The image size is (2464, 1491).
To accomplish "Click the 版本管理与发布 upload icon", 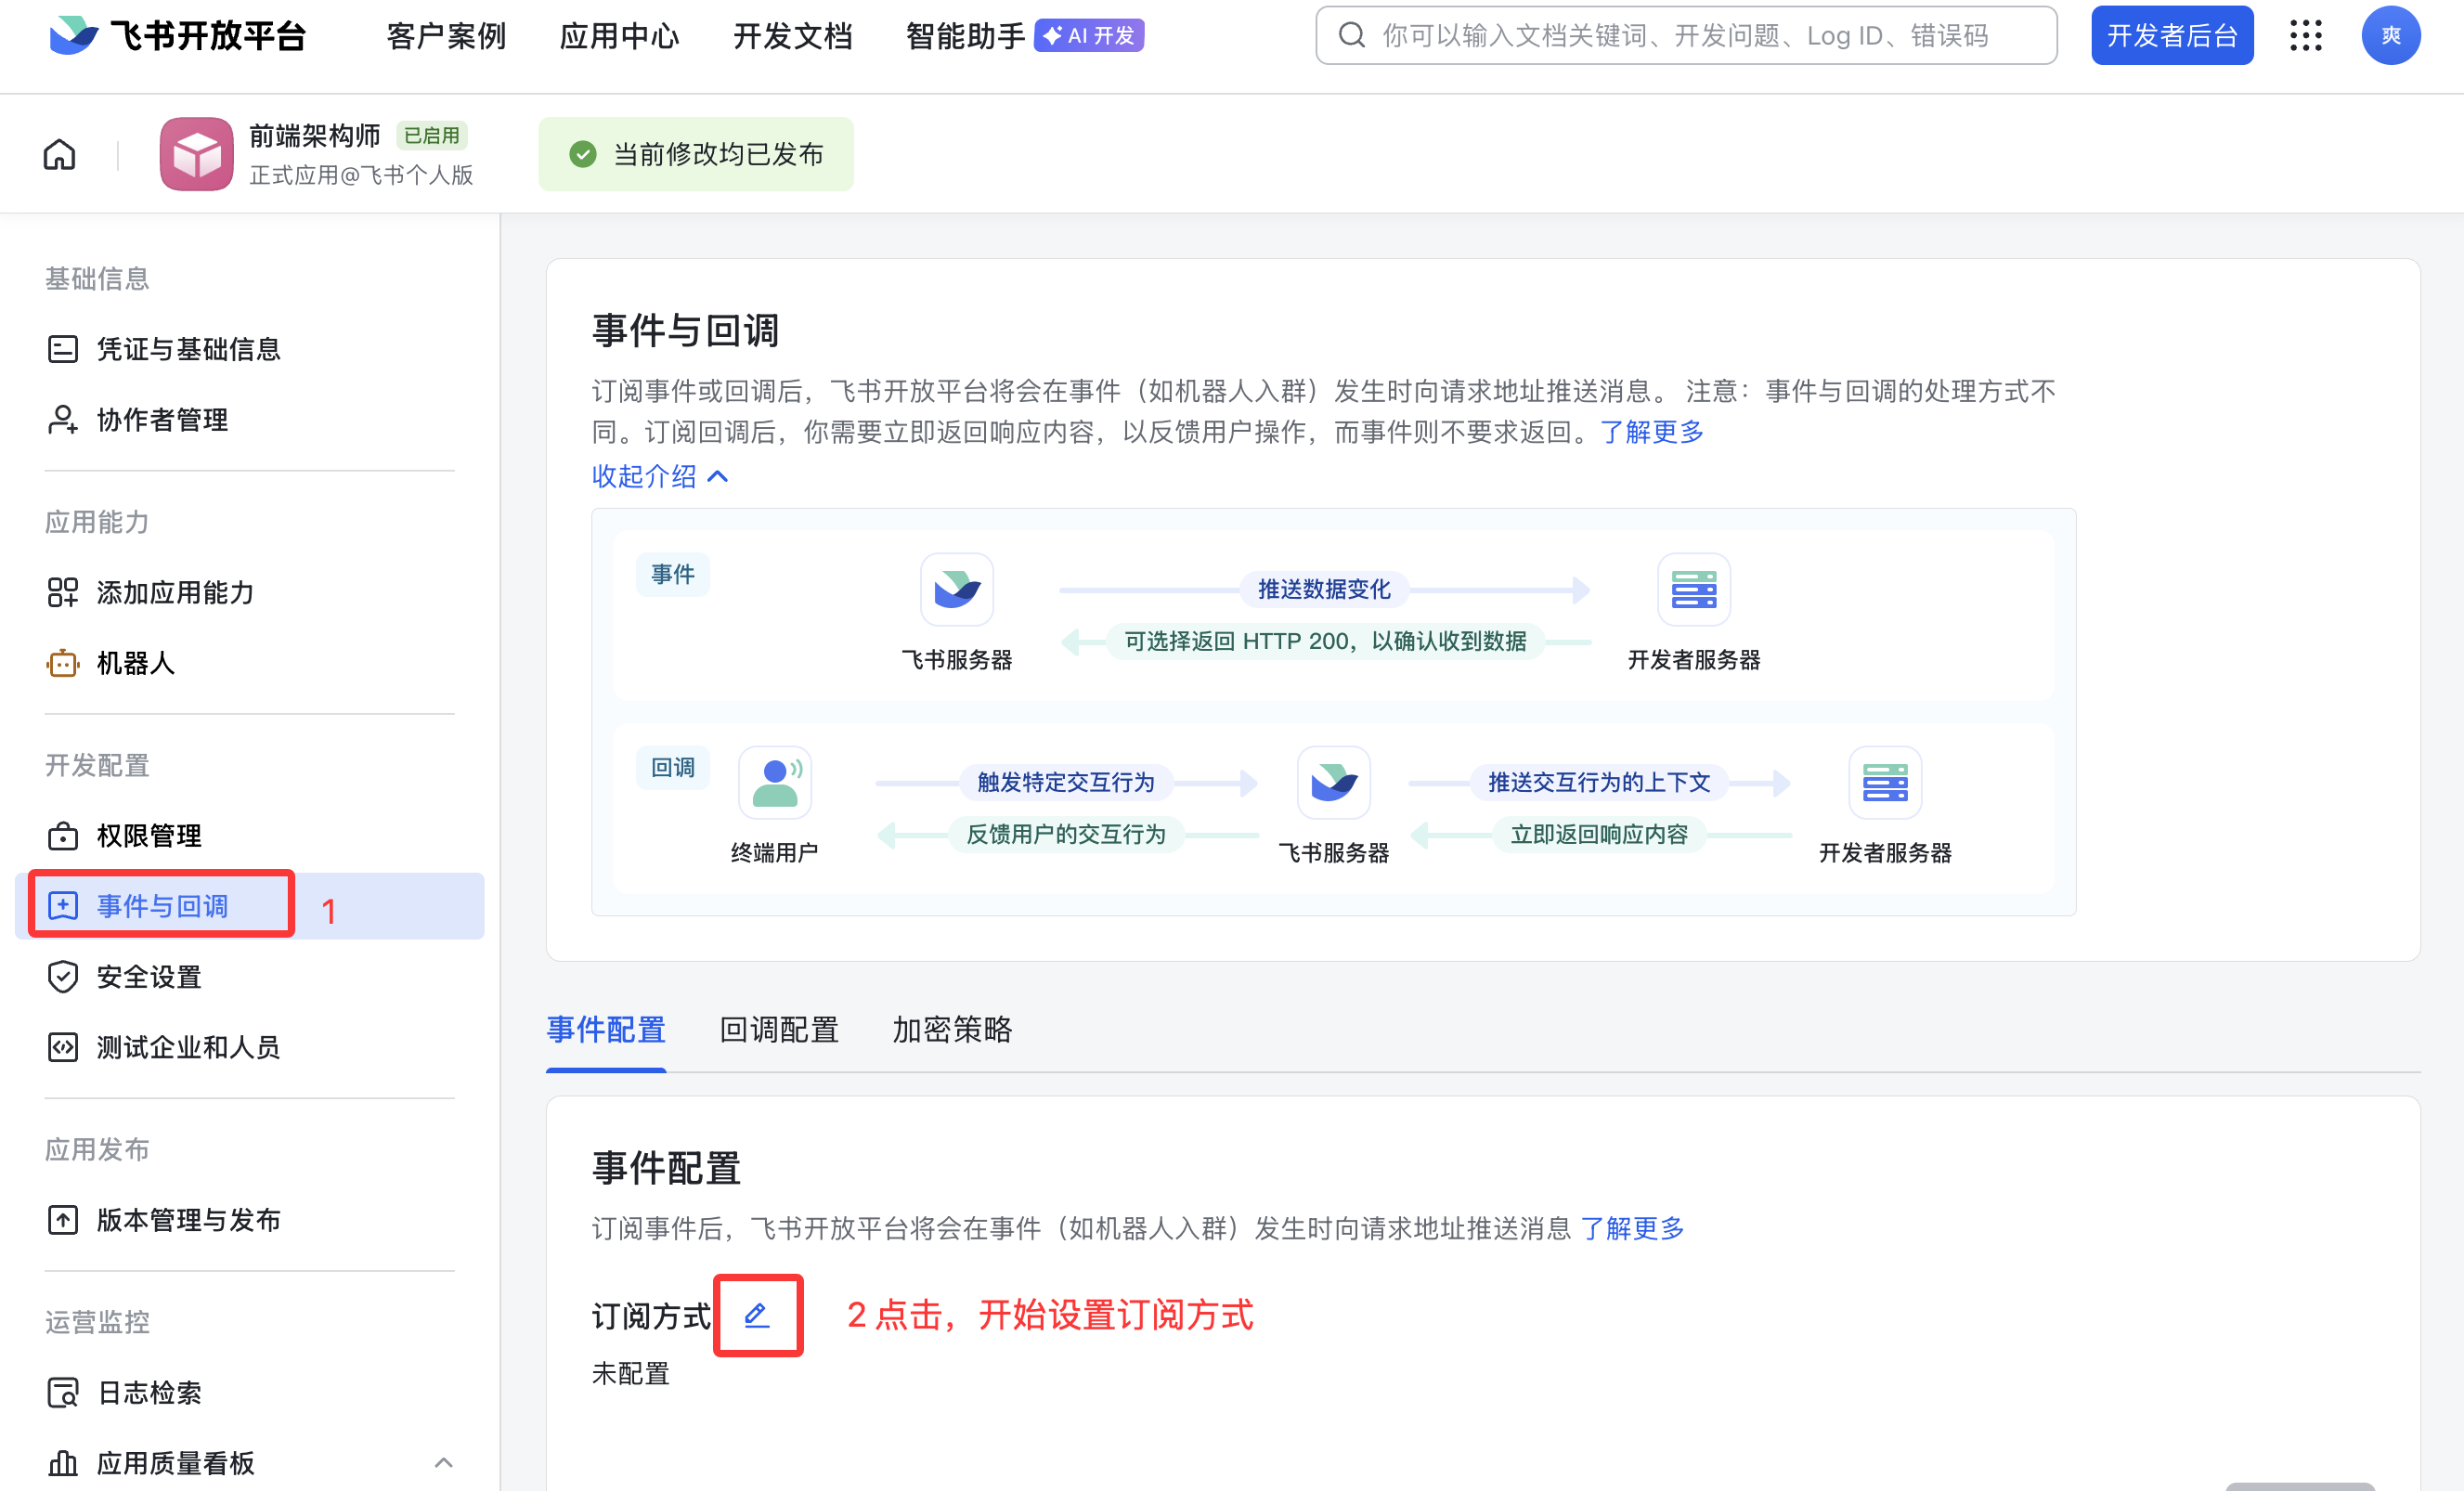I will (x=62, y=1219).
